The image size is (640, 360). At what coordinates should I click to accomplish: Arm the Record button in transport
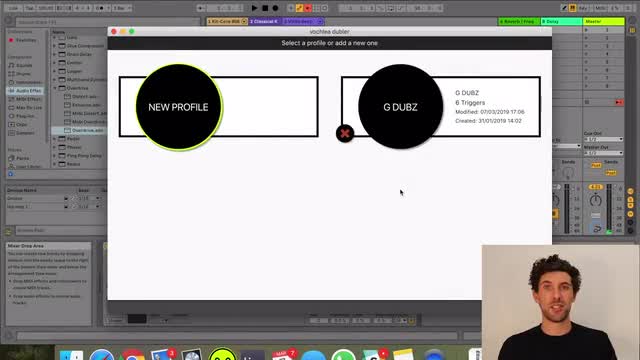275,8
